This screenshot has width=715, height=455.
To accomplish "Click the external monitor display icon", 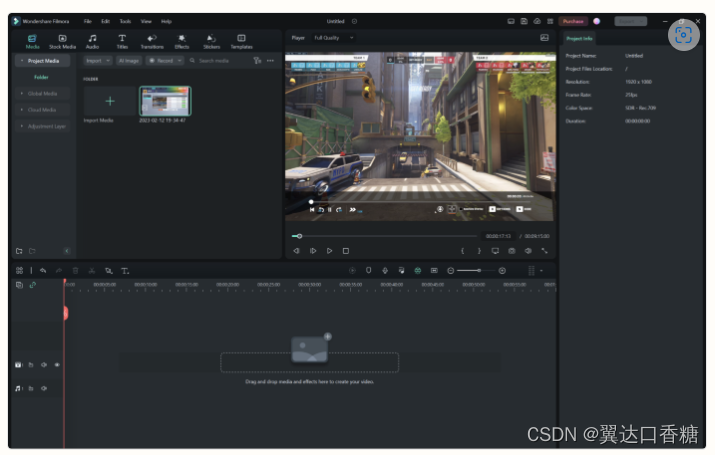I will point(495,251).
